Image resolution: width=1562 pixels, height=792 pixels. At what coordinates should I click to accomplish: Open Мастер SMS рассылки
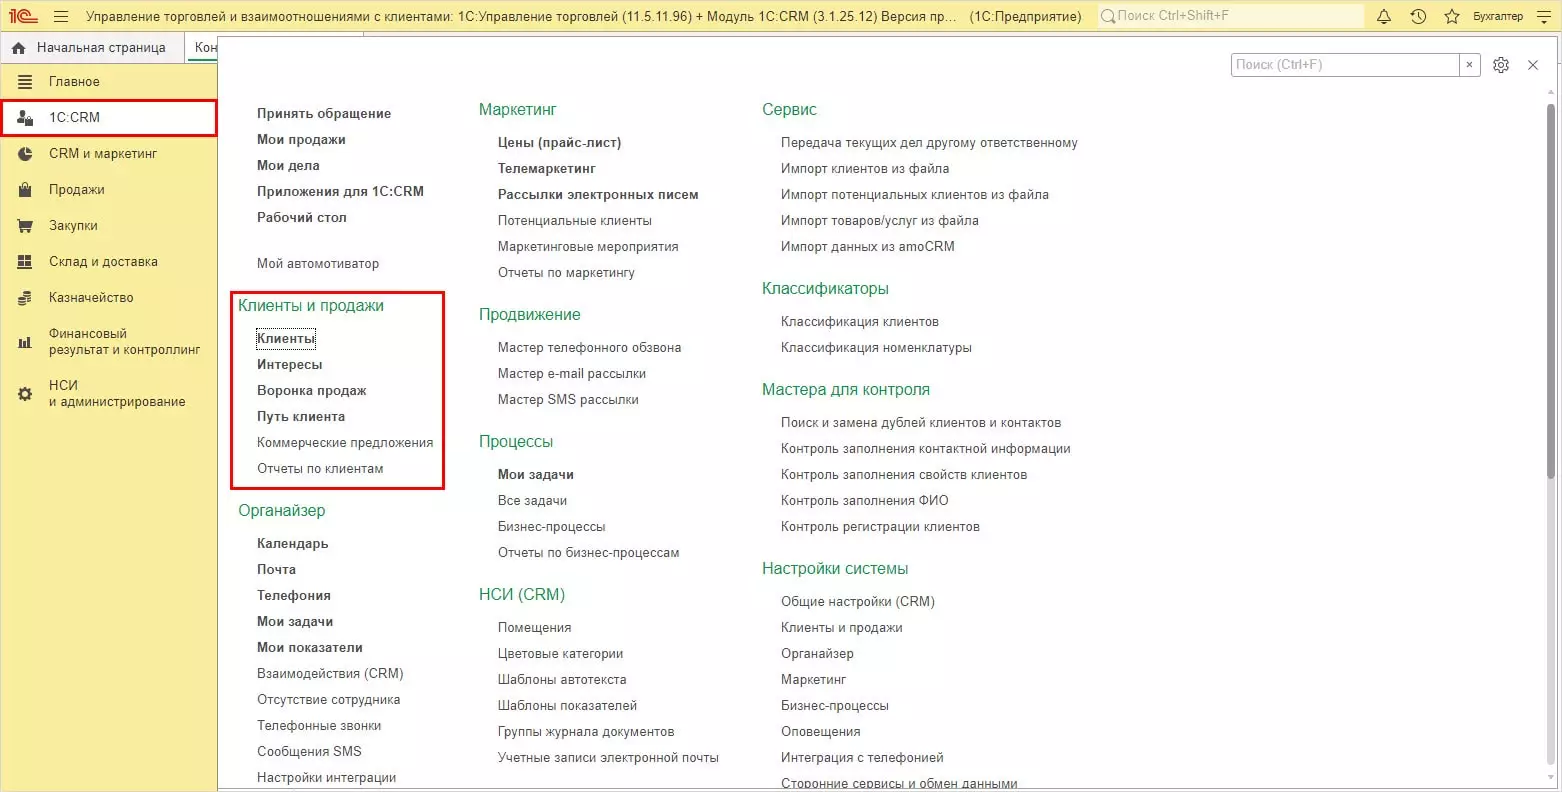(x=568, y=400)
